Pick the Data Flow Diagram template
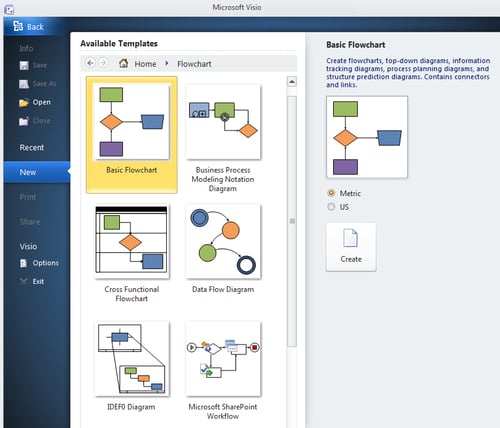The image size is (500, 428). [223, 249]
